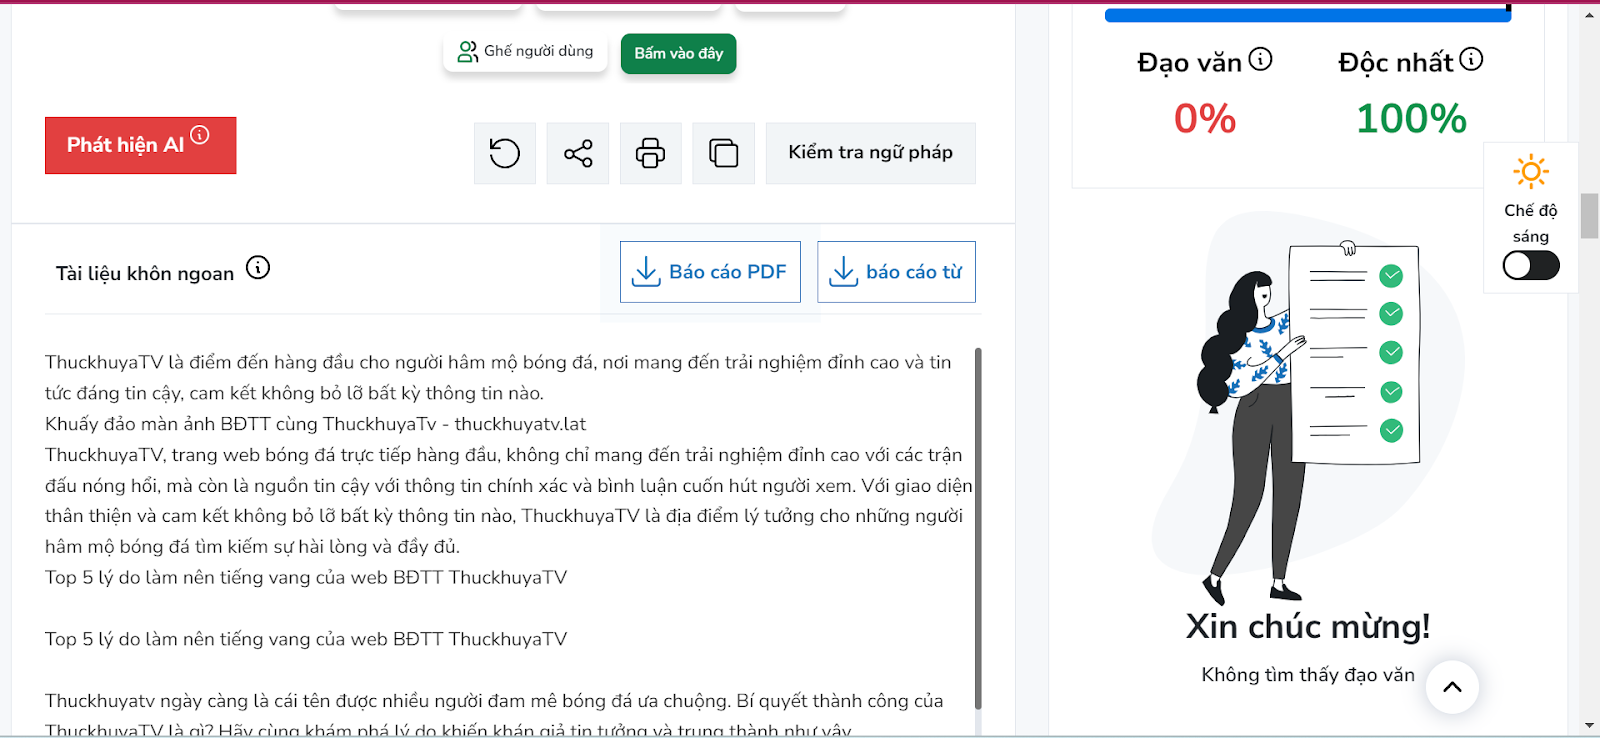Click the sun light-mode icon
Image resolution: width=1600 pixels, height=738 pixels.
click(1531, 172)
